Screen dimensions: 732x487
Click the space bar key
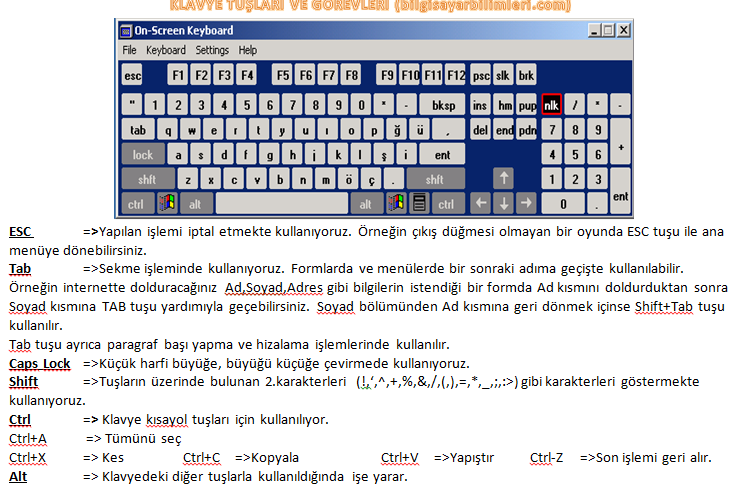tap(282, 203)
